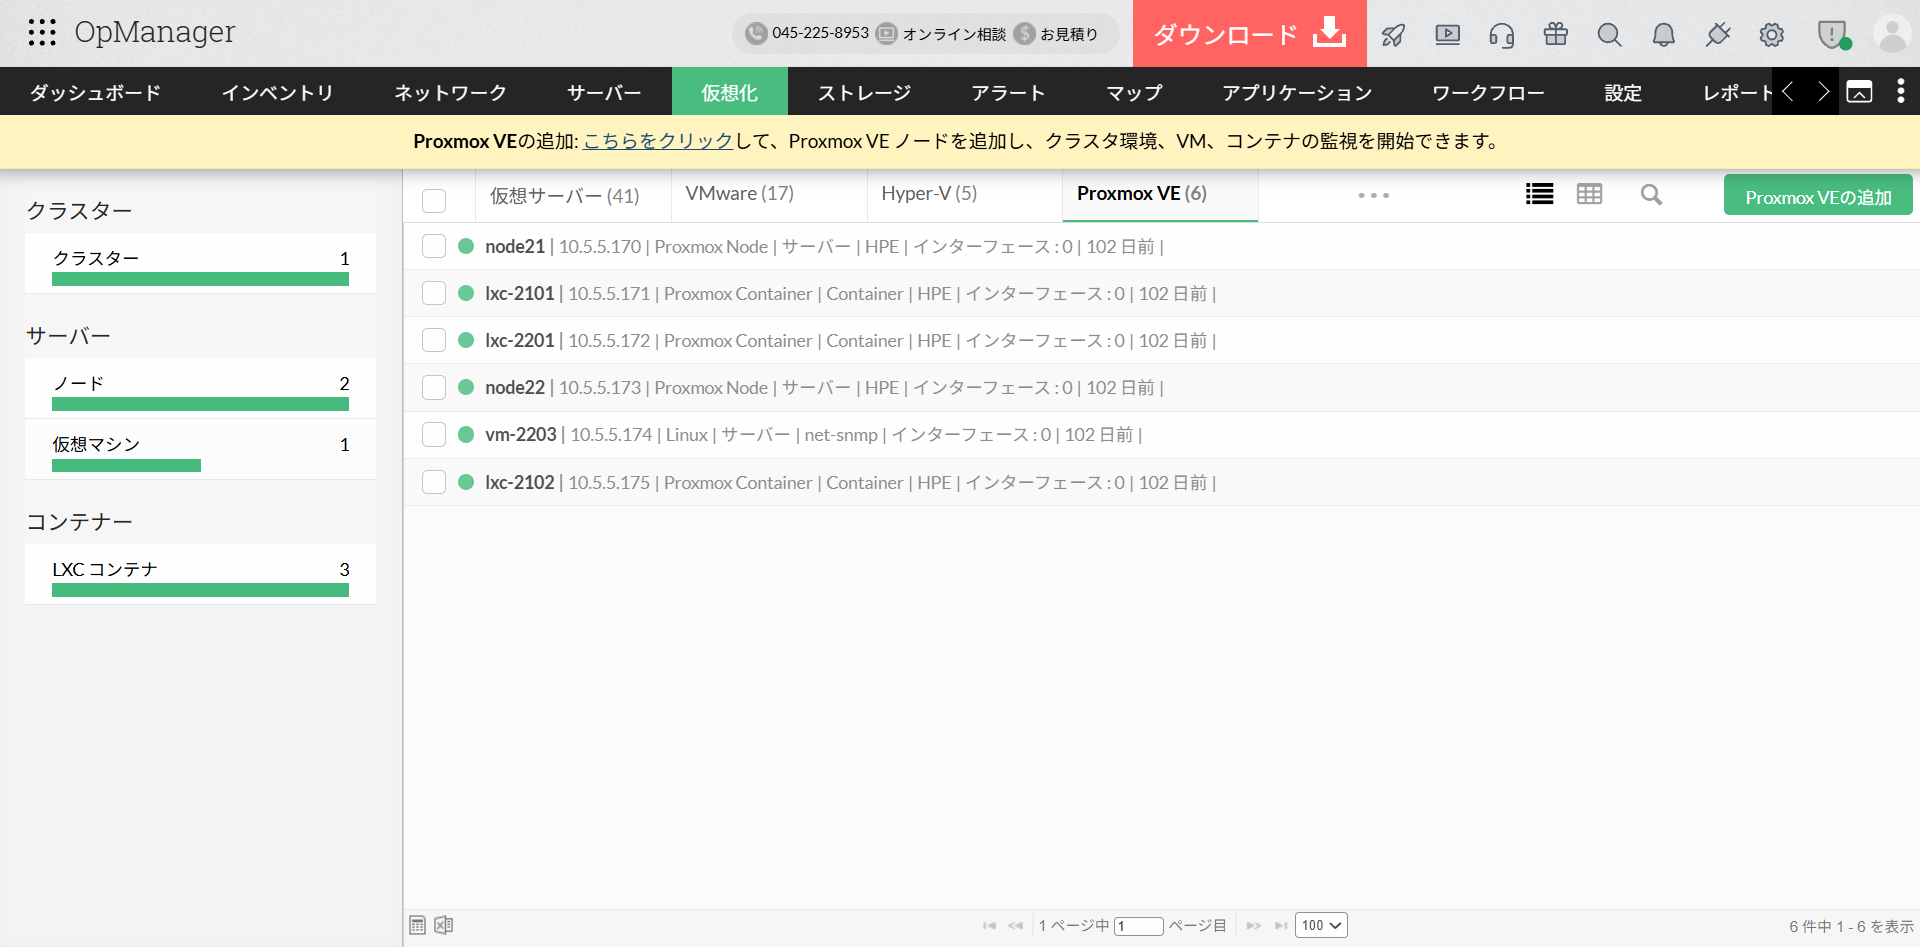Open the lxc-2102 device link
This screenshot has width=1920, height=947.
[x=520, y=482]
